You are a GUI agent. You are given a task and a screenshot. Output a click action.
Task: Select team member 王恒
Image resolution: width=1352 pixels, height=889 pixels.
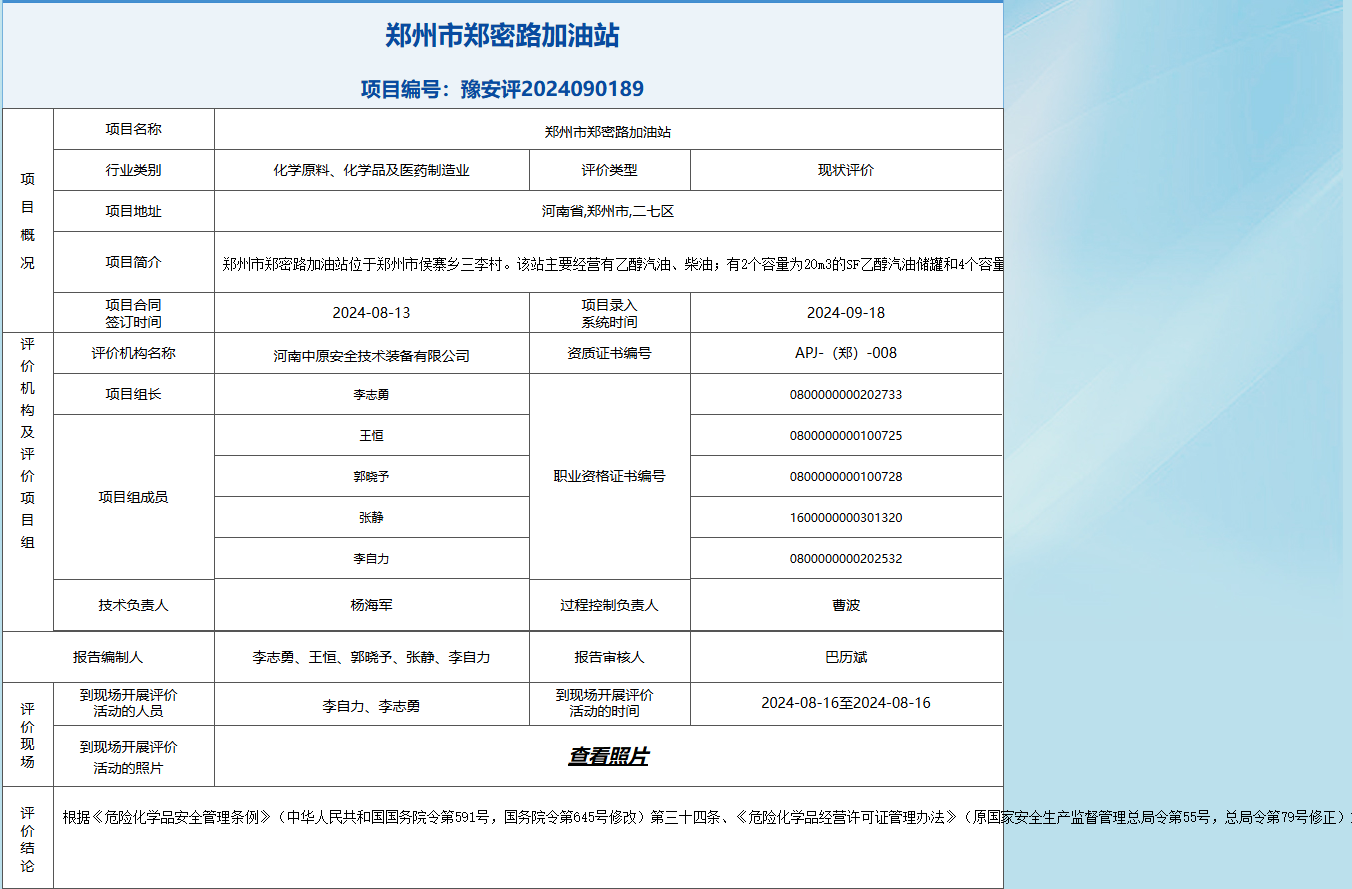tap(371, 436)
